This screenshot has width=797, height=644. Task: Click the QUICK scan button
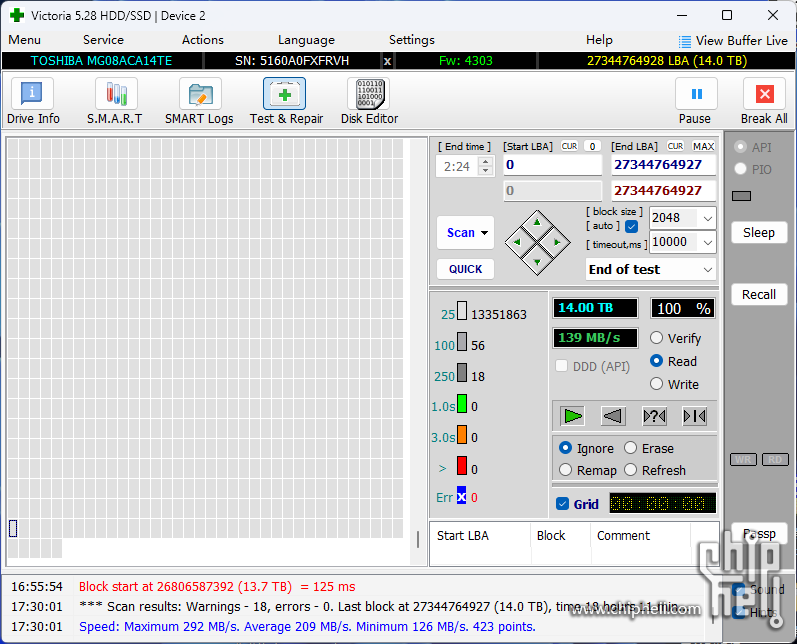pos(465,269)
